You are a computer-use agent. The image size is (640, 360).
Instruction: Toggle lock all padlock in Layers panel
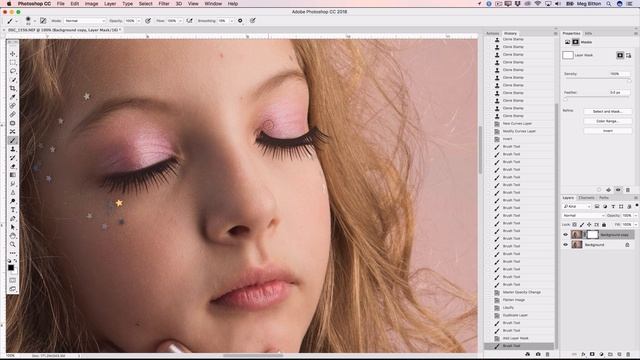[604, 224]
